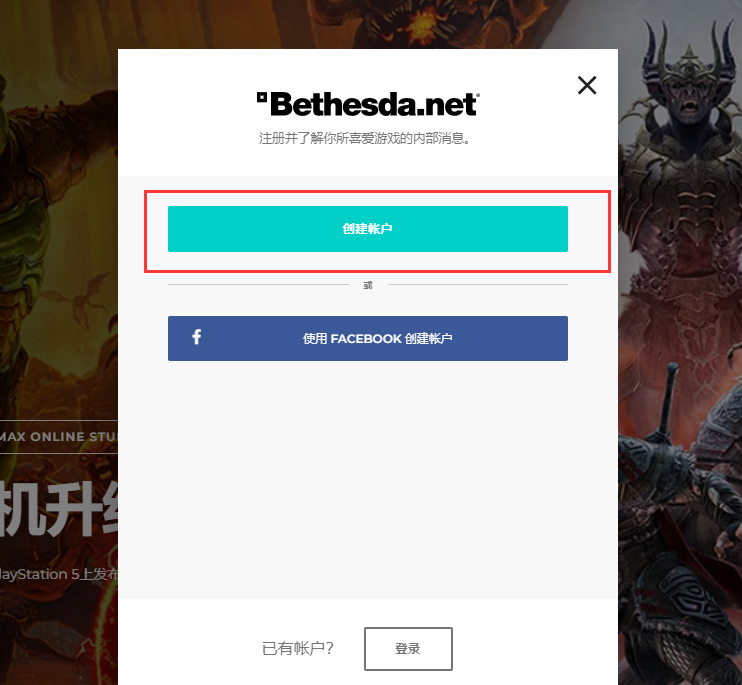This screenshot has height=685, width=742.
Task: Click the MAX ONLINE STU studio label
Action: pyautogui.click(x=59, y=437)
